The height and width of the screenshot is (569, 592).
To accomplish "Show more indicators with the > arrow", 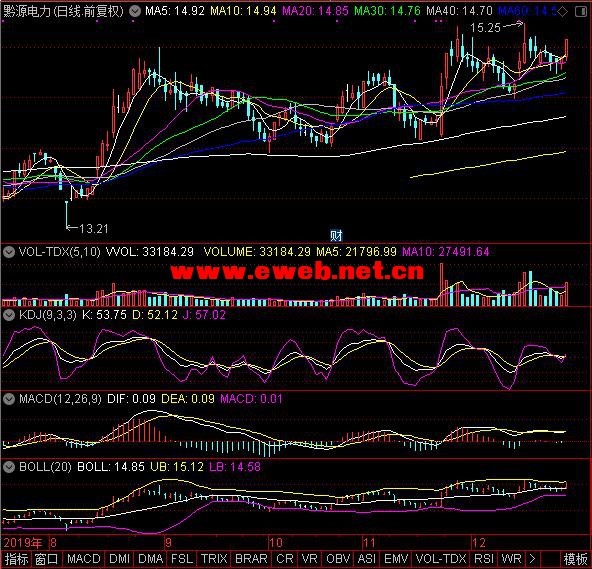I will pos(532,559).
